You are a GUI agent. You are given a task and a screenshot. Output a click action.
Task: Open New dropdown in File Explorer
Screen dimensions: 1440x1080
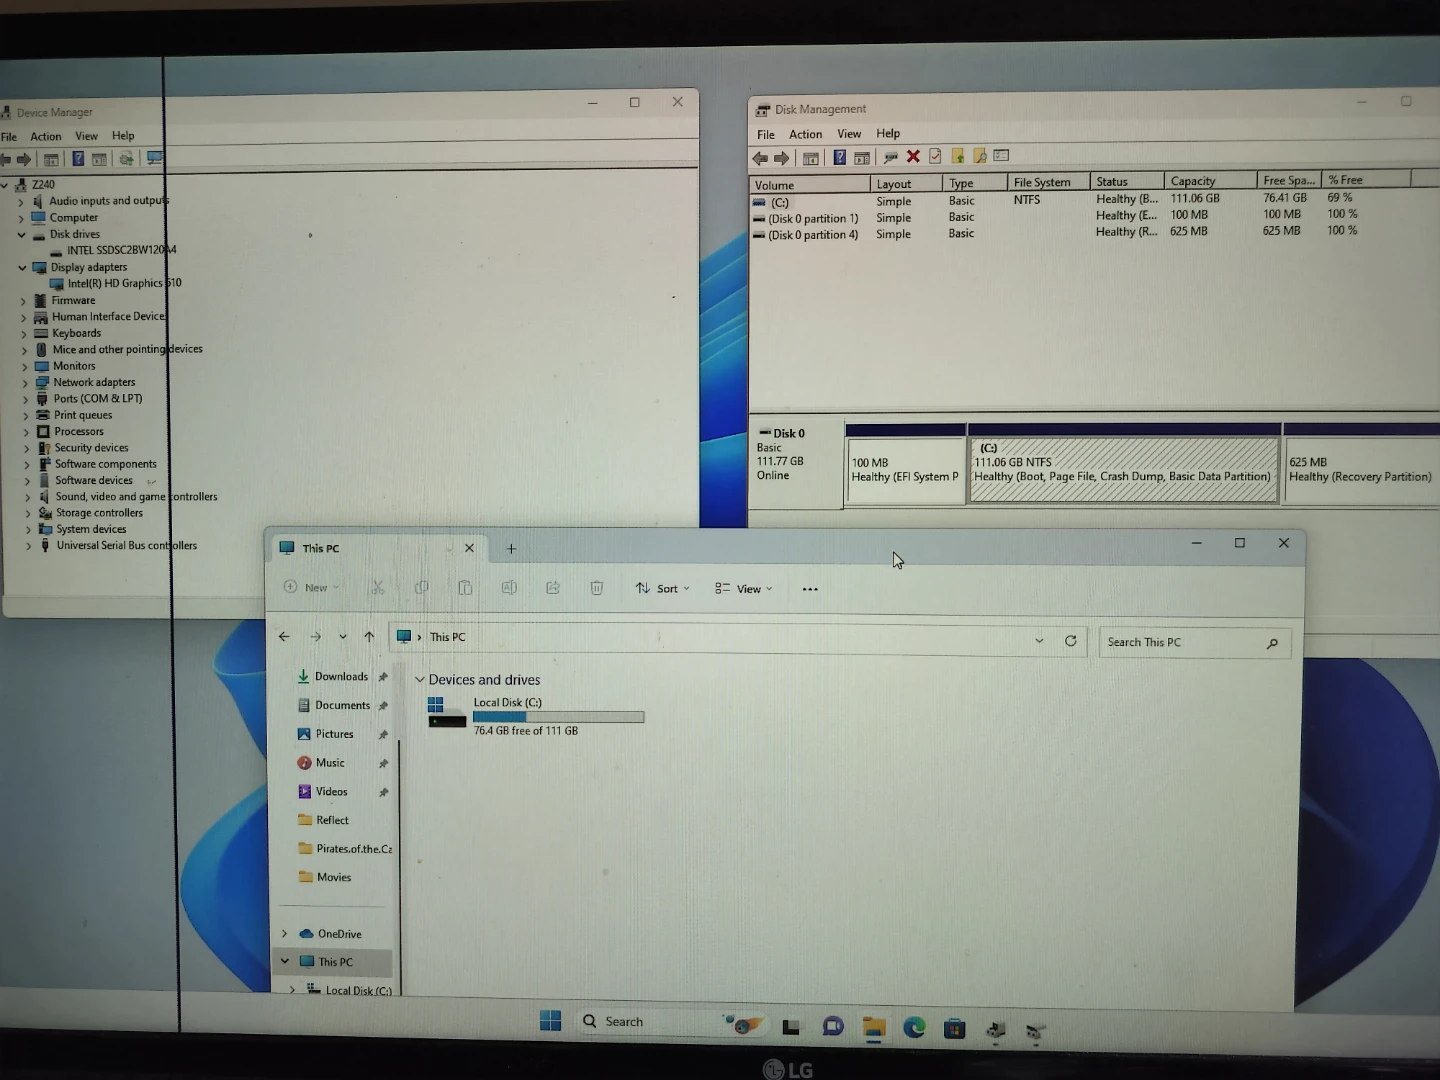click(x=312, y=588)
